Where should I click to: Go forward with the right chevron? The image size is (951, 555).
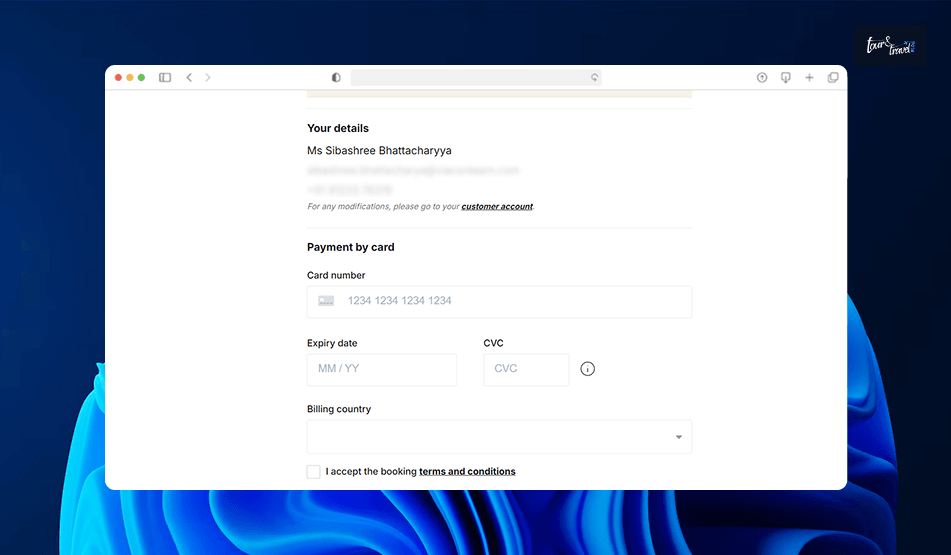pos(208,78)
